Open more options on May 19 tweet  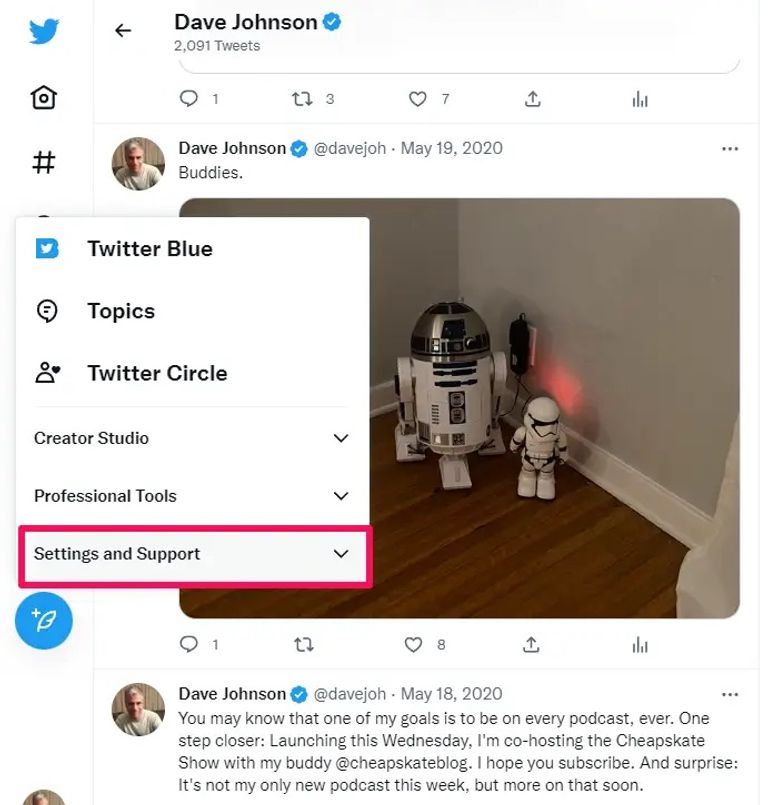point(730,149)
